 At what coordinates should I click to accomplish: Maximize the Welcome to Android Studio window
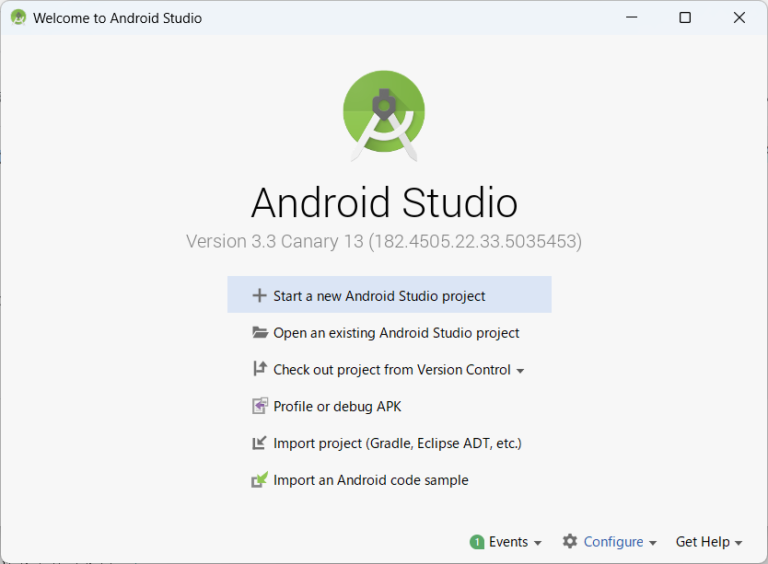point(685,18)
